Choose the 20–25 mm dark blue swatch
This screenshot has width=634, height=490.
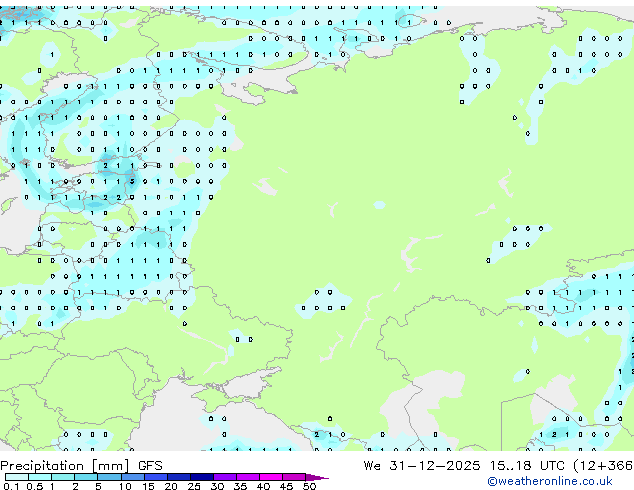pos(179,477)
